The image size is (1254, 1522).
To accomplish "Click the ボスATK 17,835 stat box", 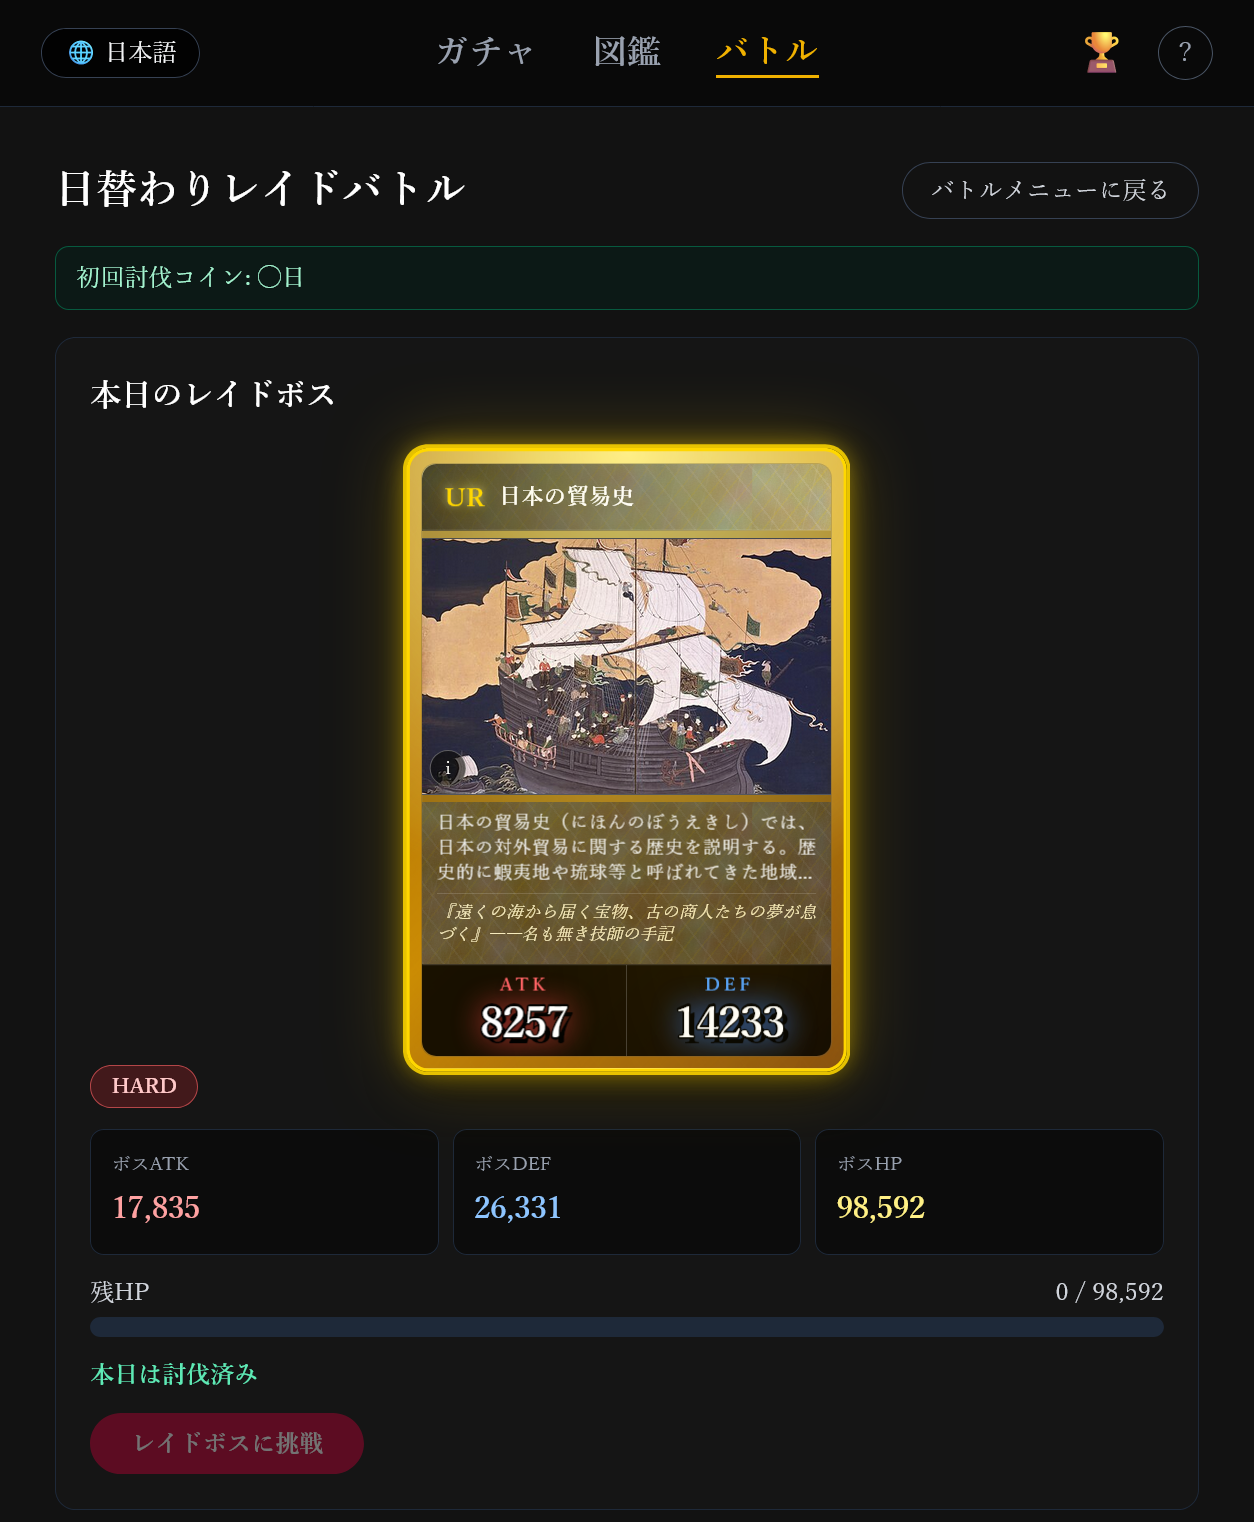I will click(264, 1192).
